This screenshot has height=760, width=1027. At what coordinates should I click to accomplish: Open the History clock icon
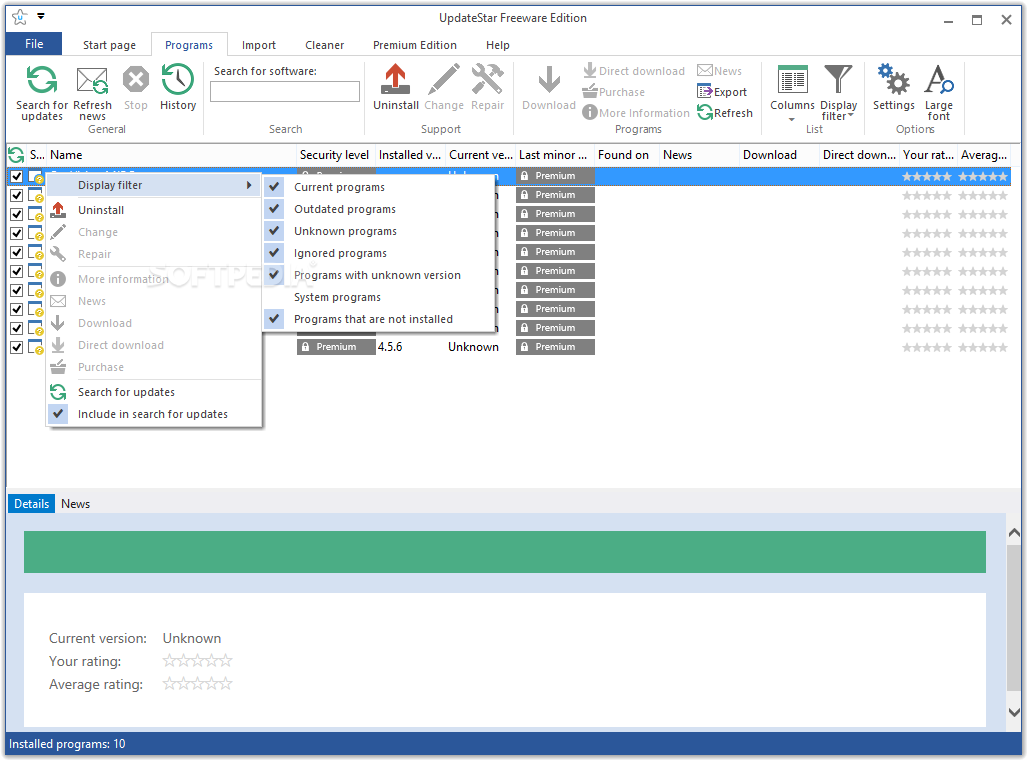[177, 80]
